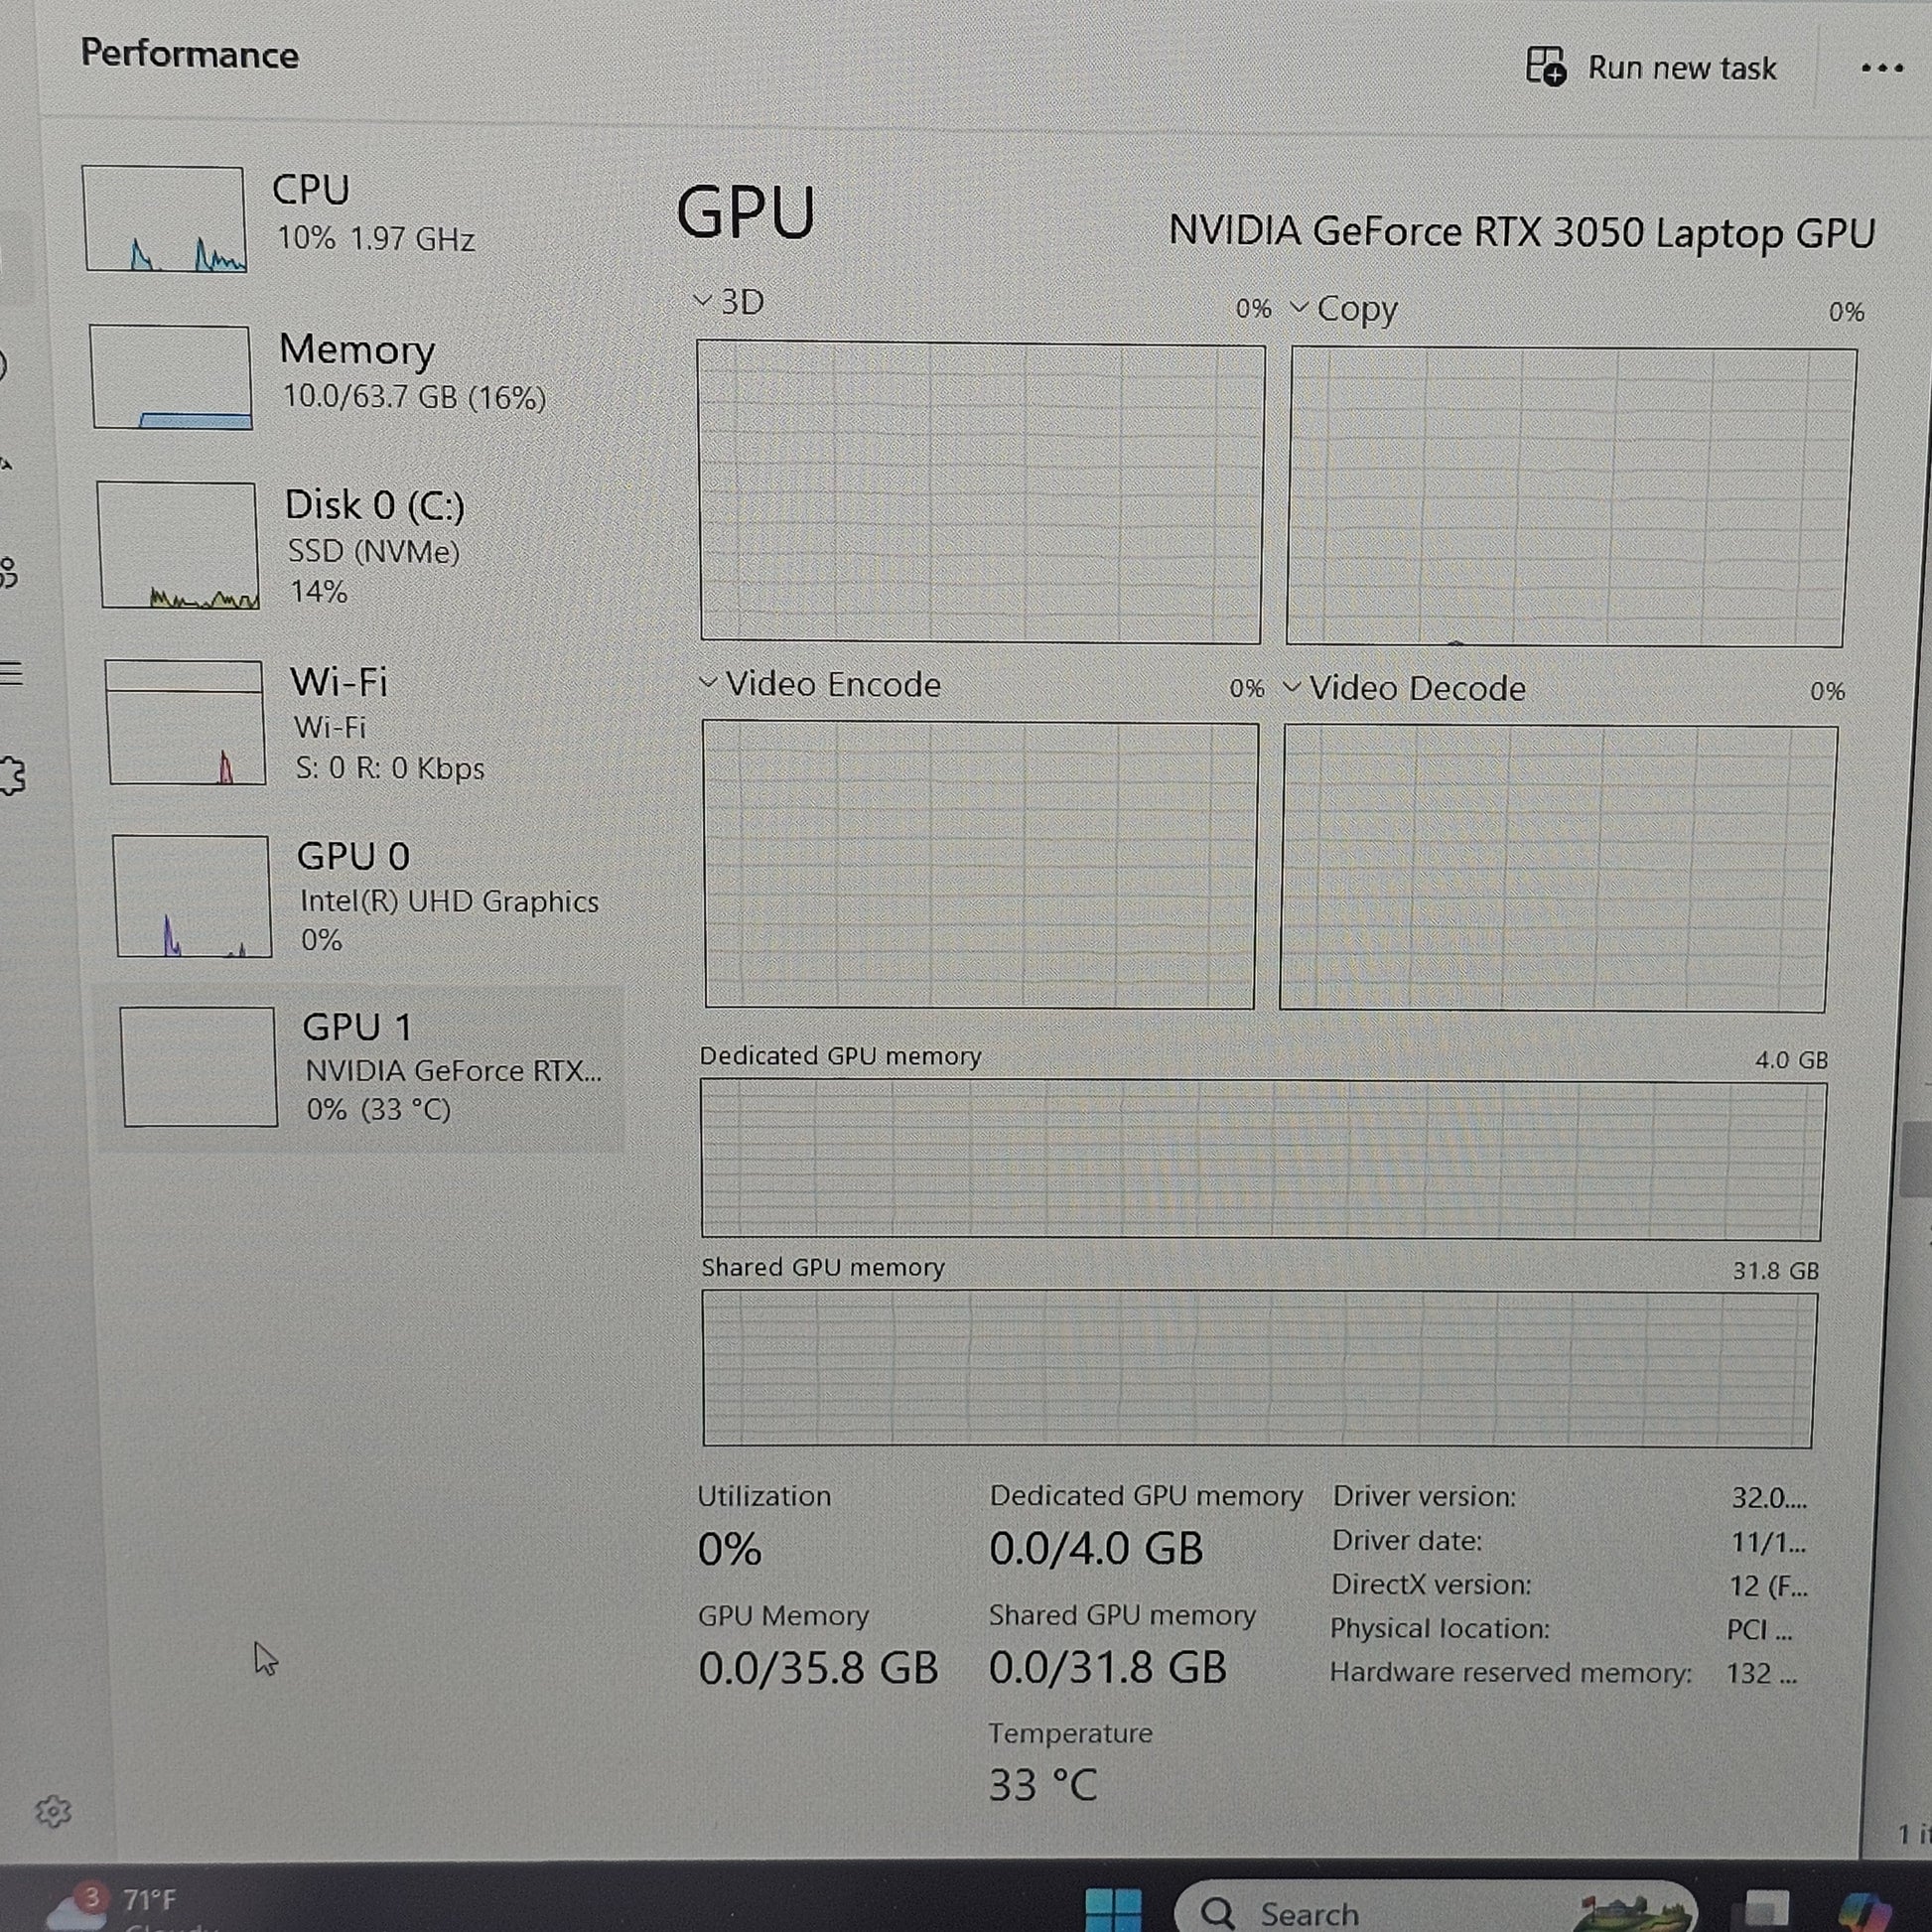Open the three-dot more options menu

[1881, 68]
